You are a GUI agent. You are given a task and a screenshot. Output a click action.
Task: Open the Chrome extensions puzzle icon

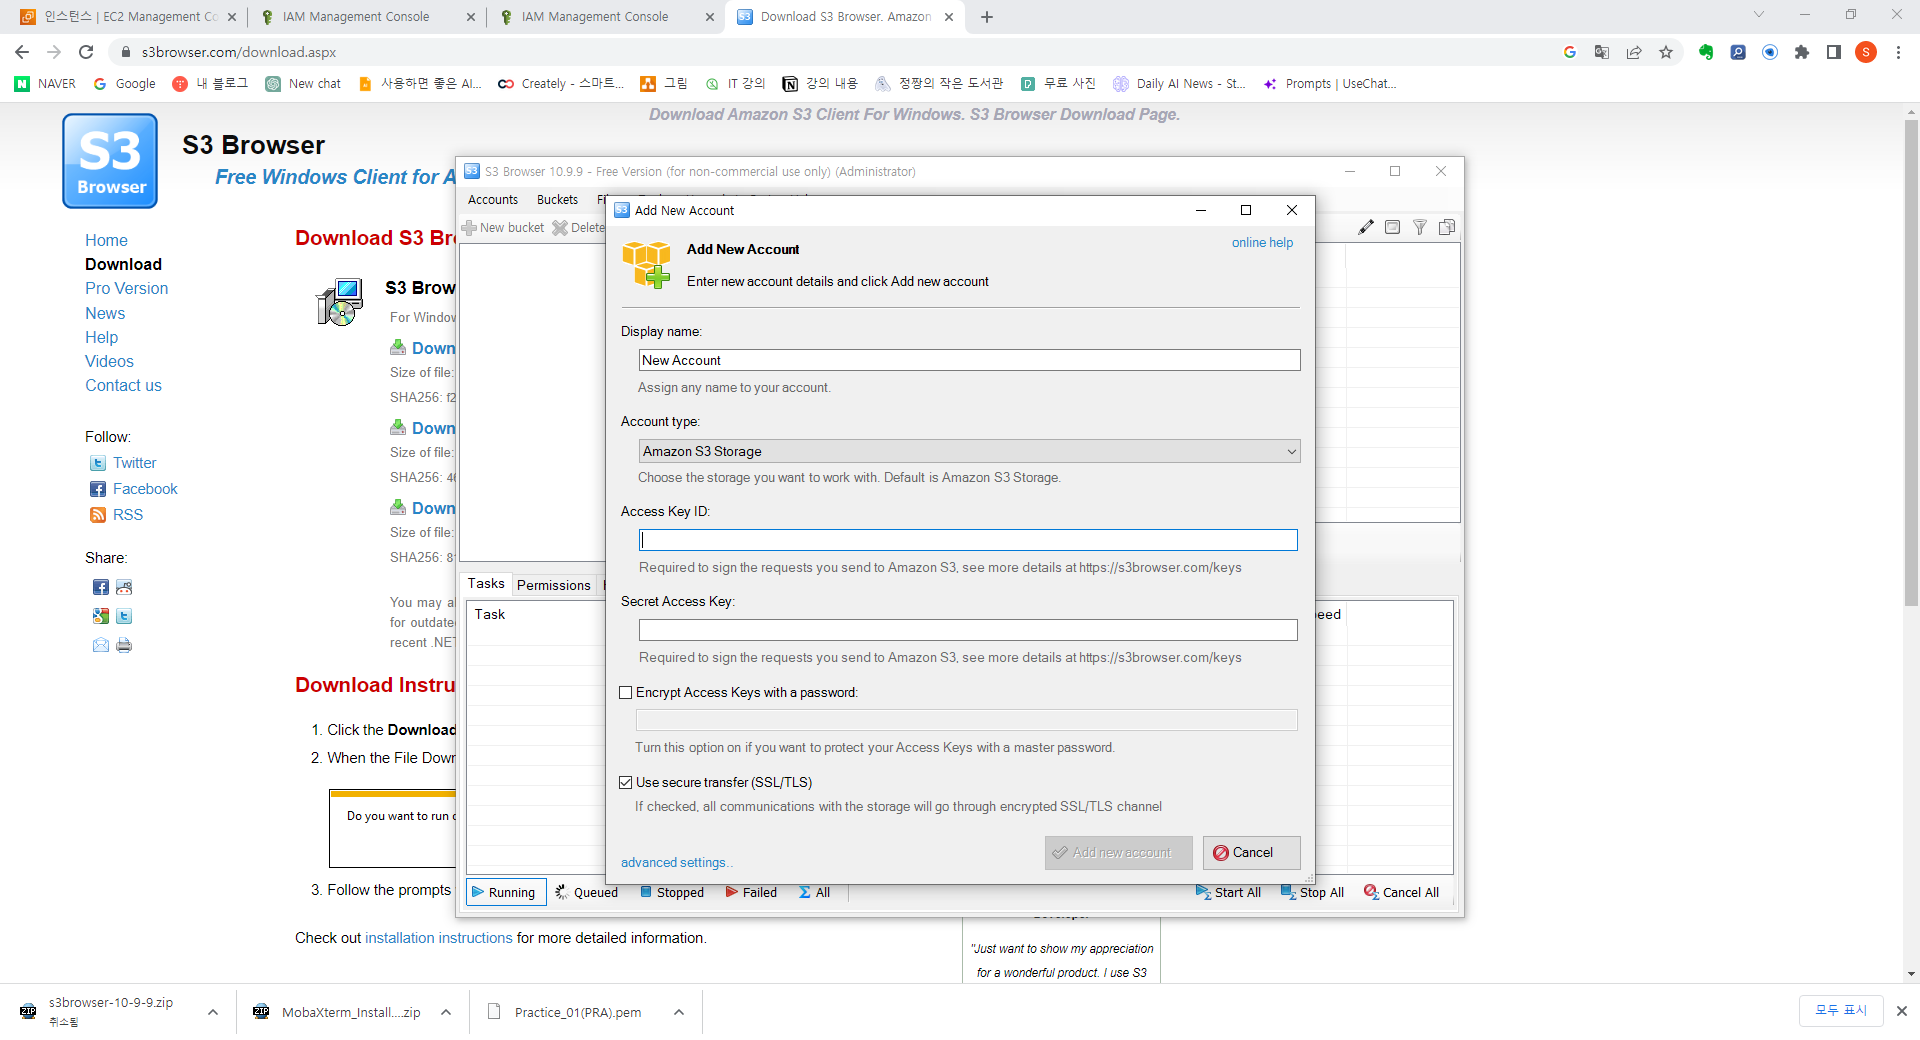(x=1802, y=52)
